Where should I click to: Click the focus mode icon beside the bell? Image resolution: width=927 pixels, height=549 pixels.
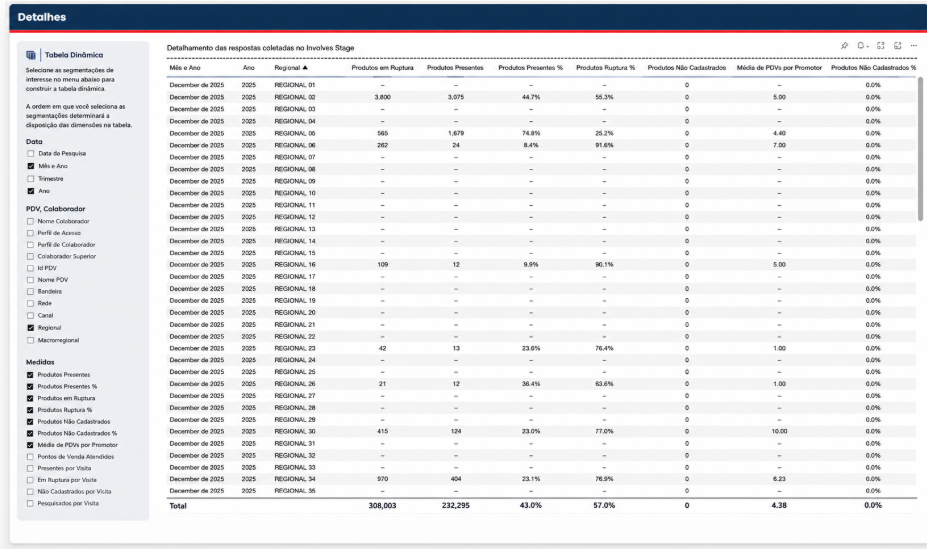(x=880, y=46)
